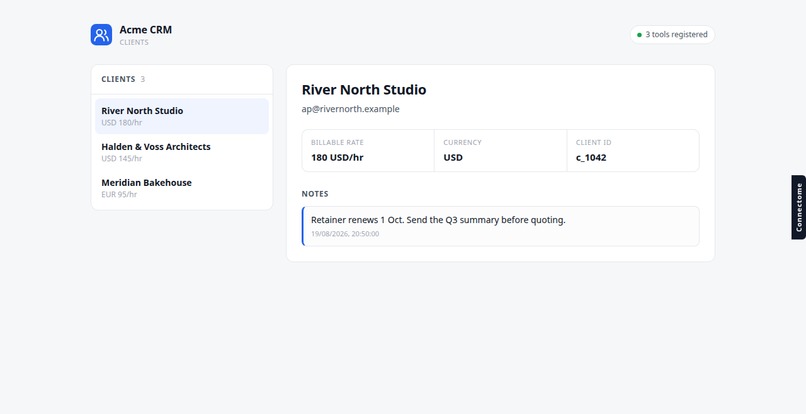Click the Acme CRM title text
This screenshot has height=414, width=806.
tap(145, 29)
